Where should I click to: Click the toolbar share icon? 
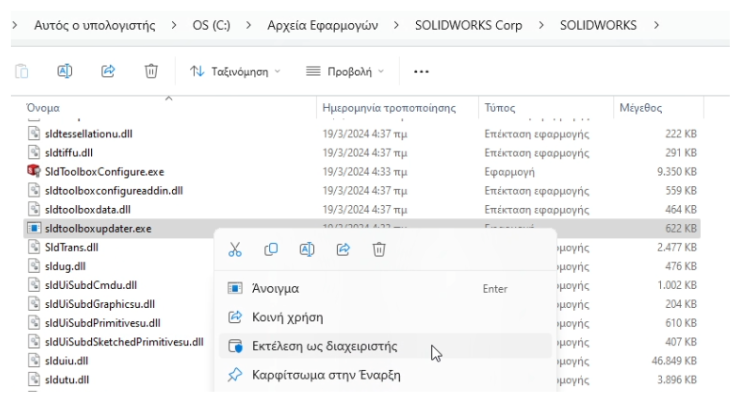(107, 71)
